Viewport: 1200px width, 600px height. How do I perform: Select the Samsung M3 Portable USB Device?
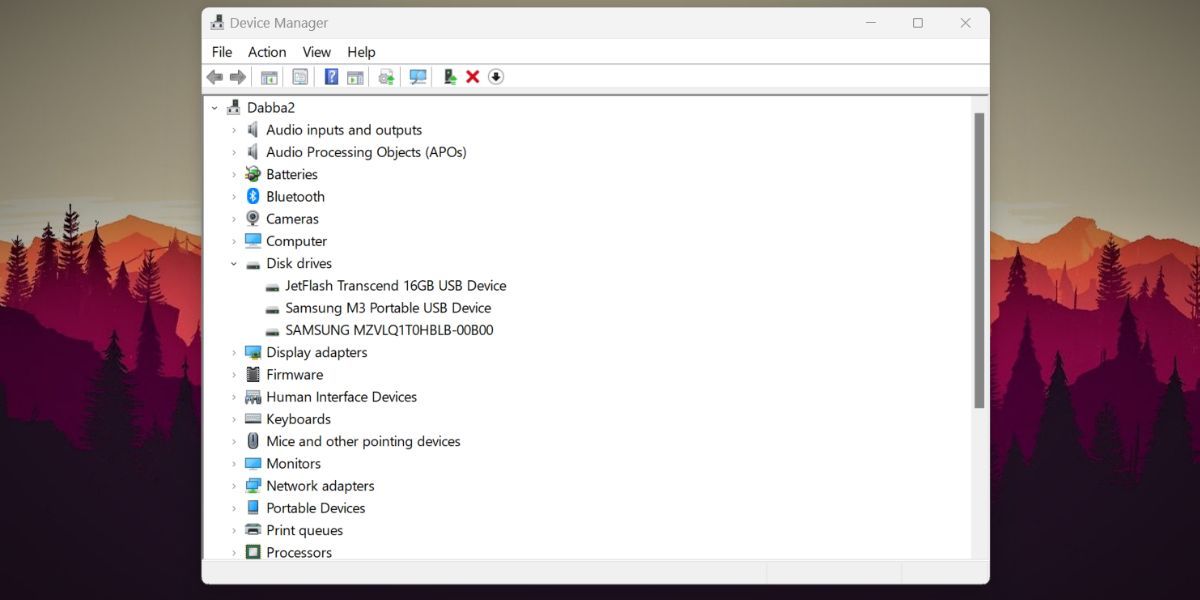[x=388, y=307]
